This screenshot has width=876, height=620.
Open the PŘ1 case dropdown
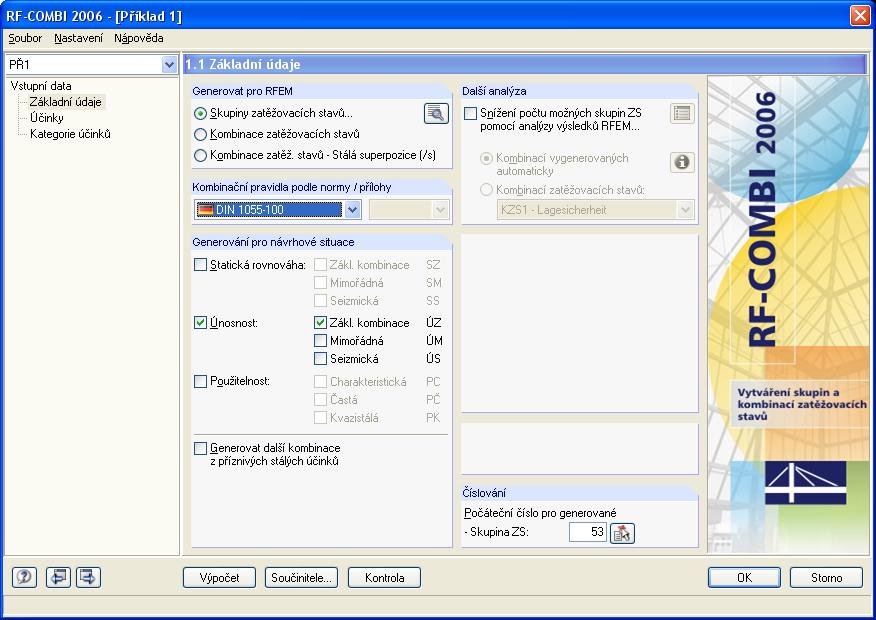tap(169, 65)
